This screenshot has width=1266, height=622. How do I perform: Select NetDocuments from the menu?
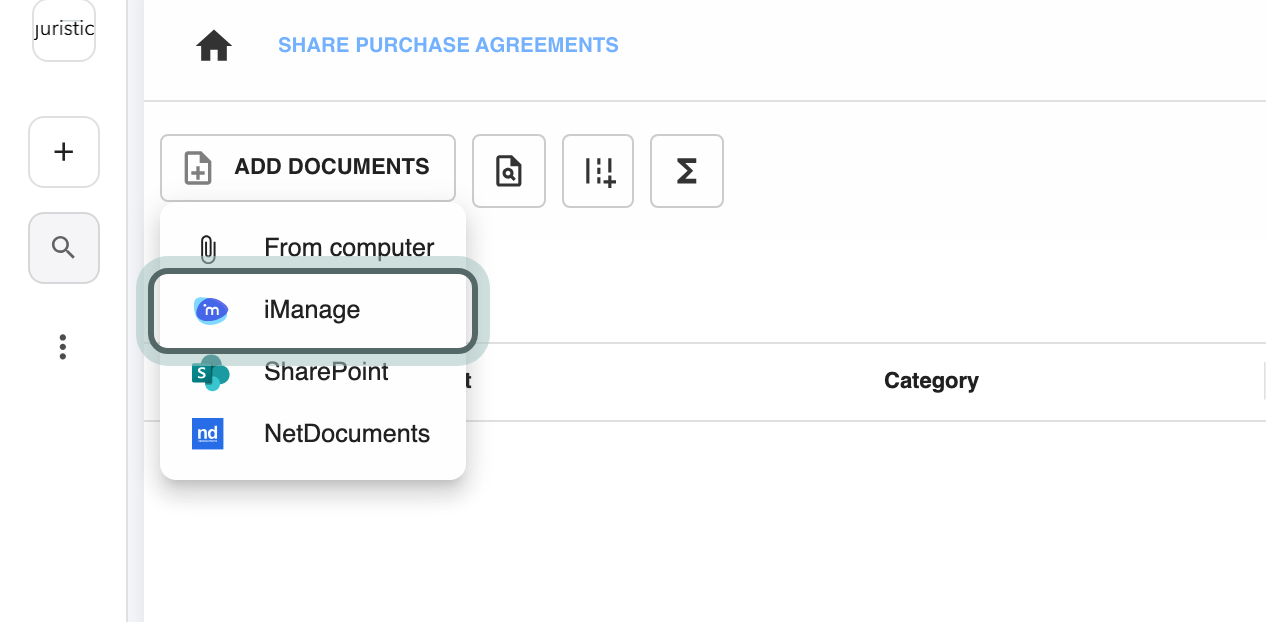[313, 434]
